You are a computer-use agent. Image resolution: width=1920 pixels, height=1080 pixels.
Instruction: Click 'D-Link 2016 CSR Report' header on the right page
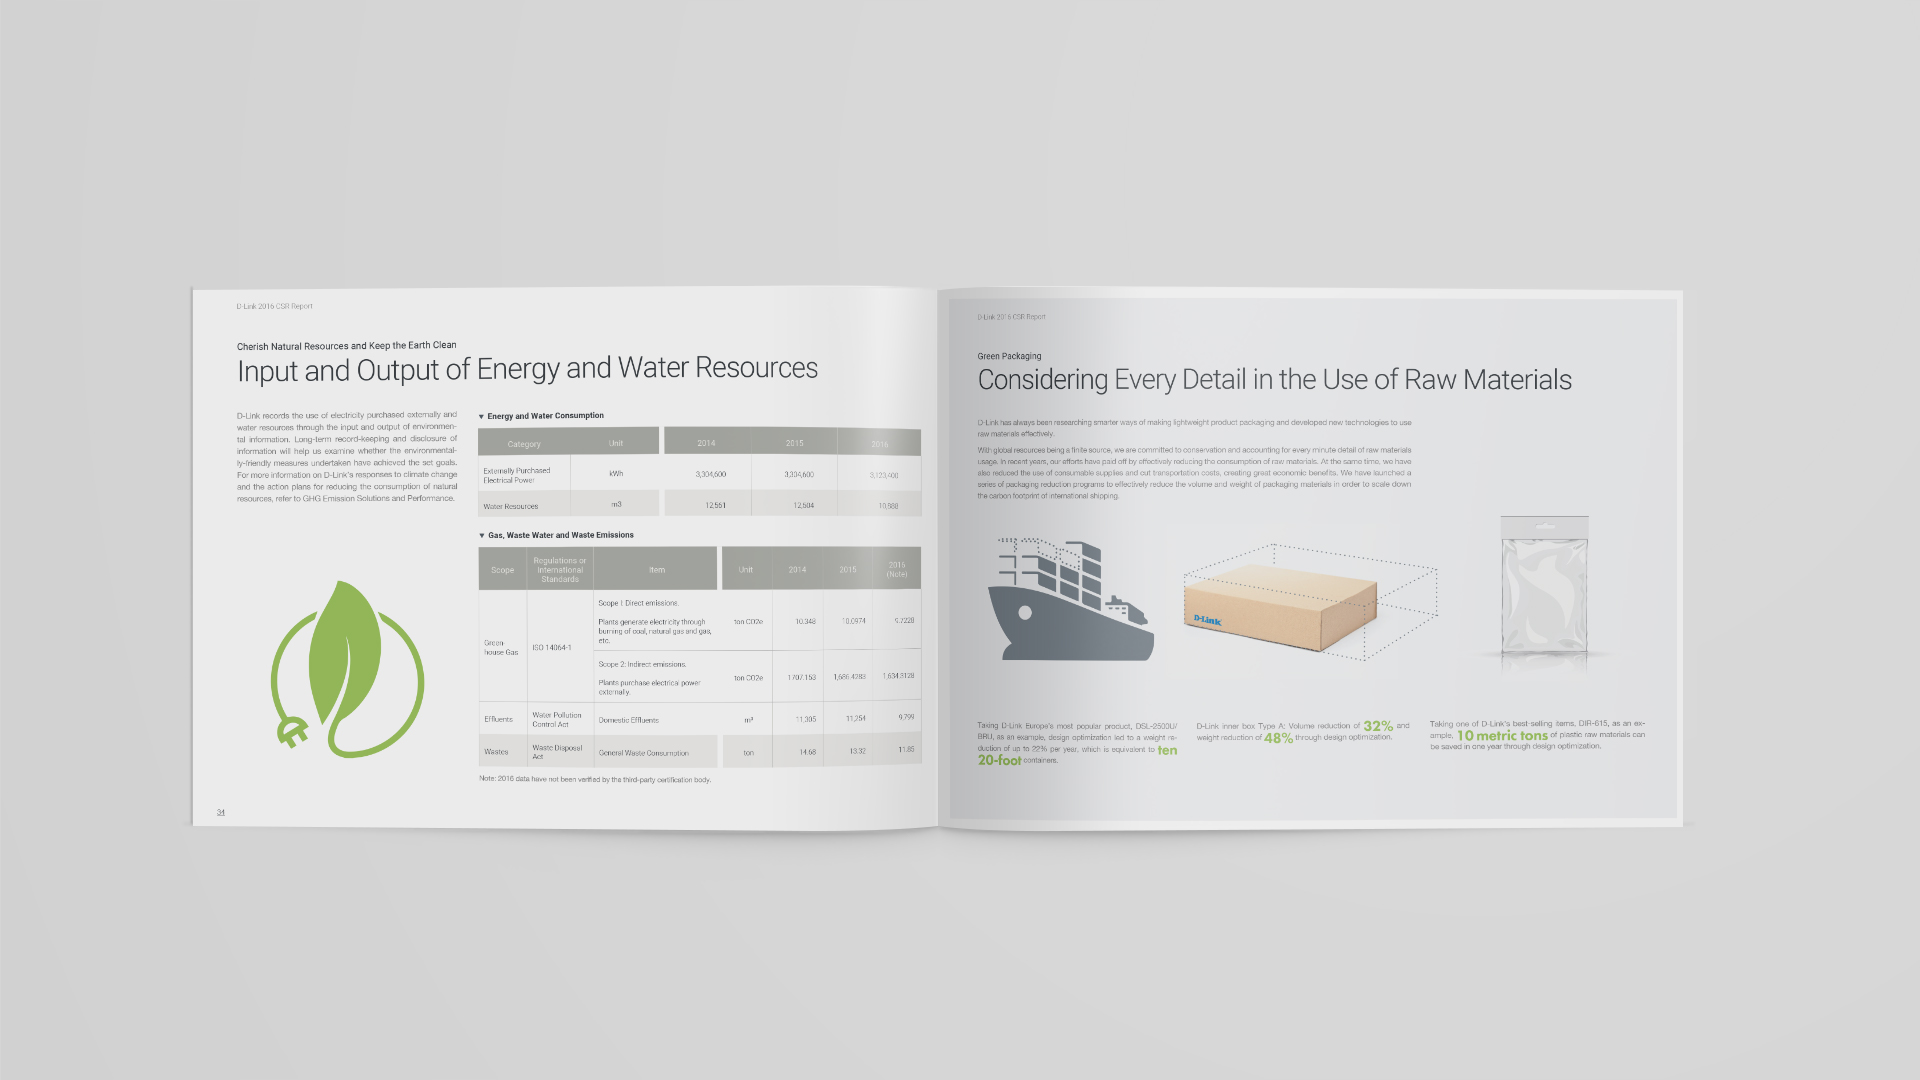point(1011,317)
